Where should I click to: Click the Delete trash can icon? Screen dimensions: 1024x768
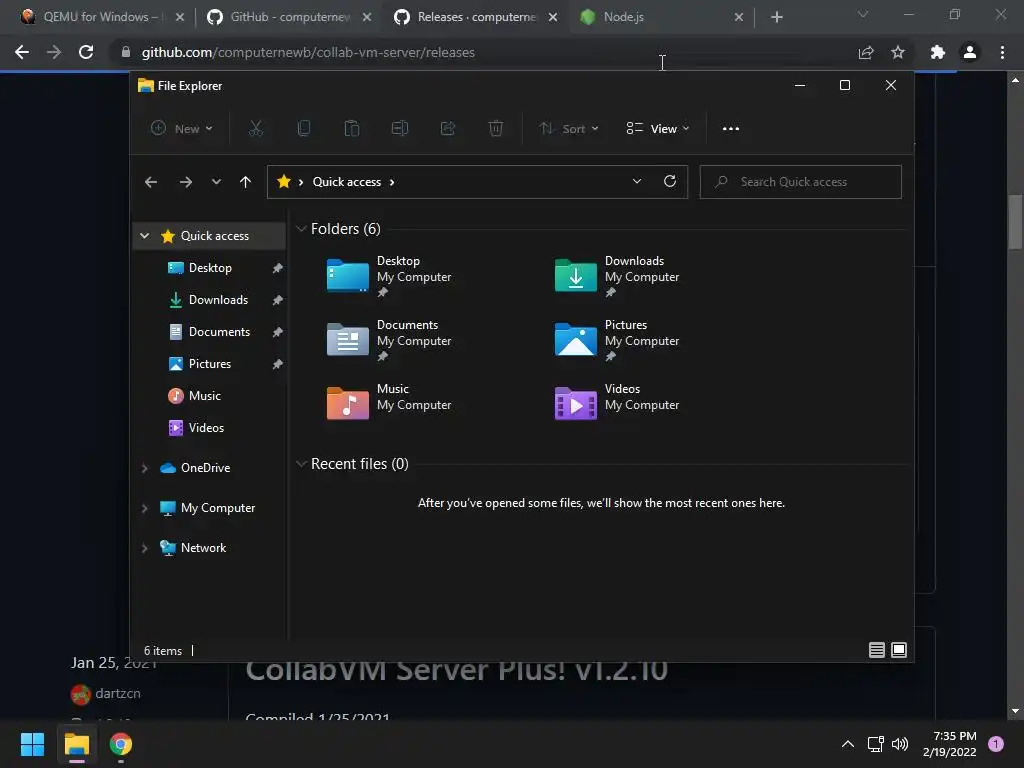point(496,129)
